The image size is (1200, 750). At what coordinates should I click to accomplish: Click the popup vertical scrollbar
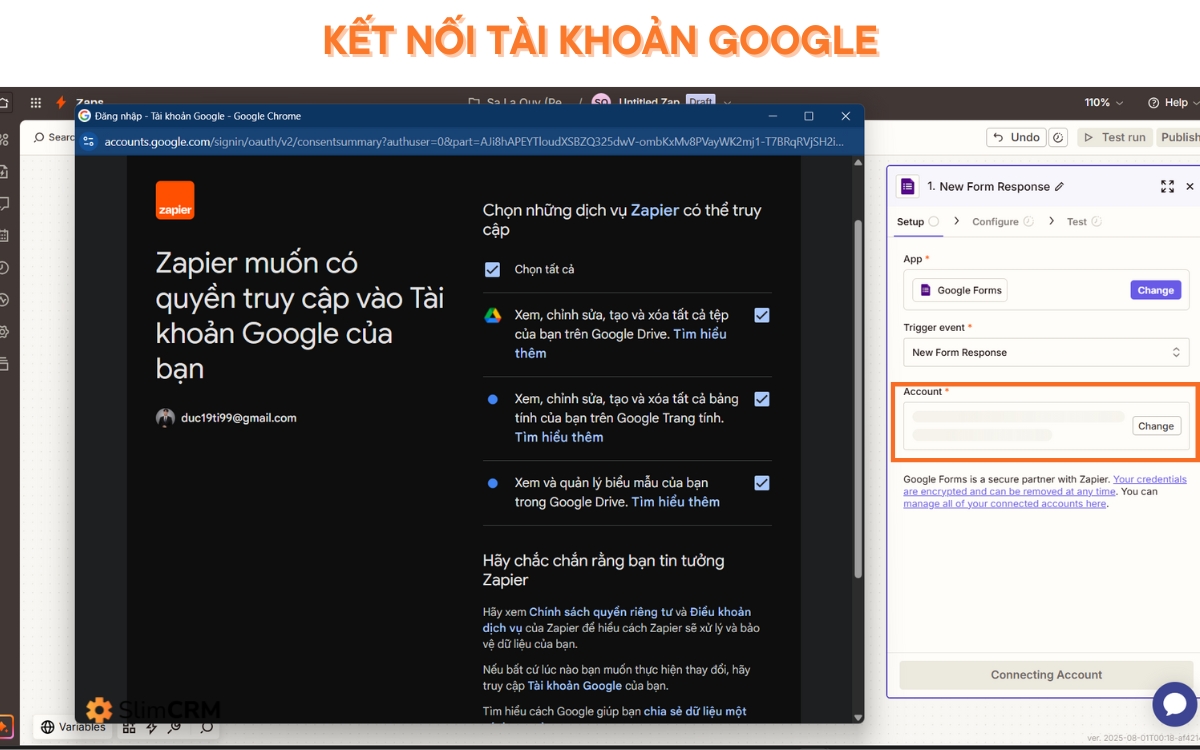coord(858,400)
